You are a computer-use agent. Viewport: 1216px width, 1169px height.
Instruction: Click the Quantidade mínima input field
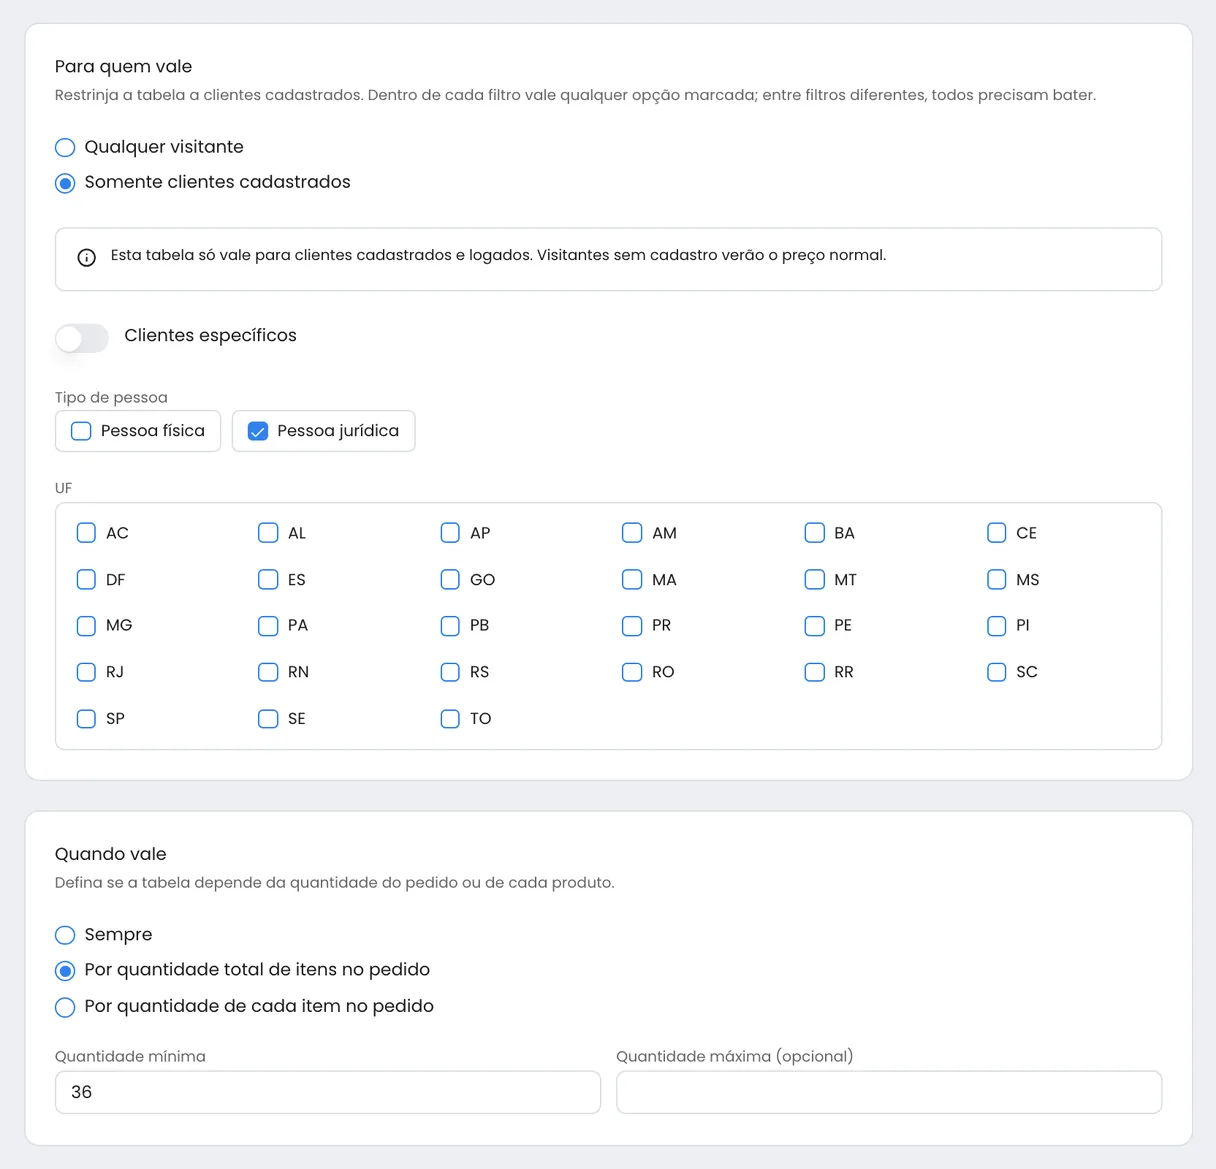point(328,1092)
